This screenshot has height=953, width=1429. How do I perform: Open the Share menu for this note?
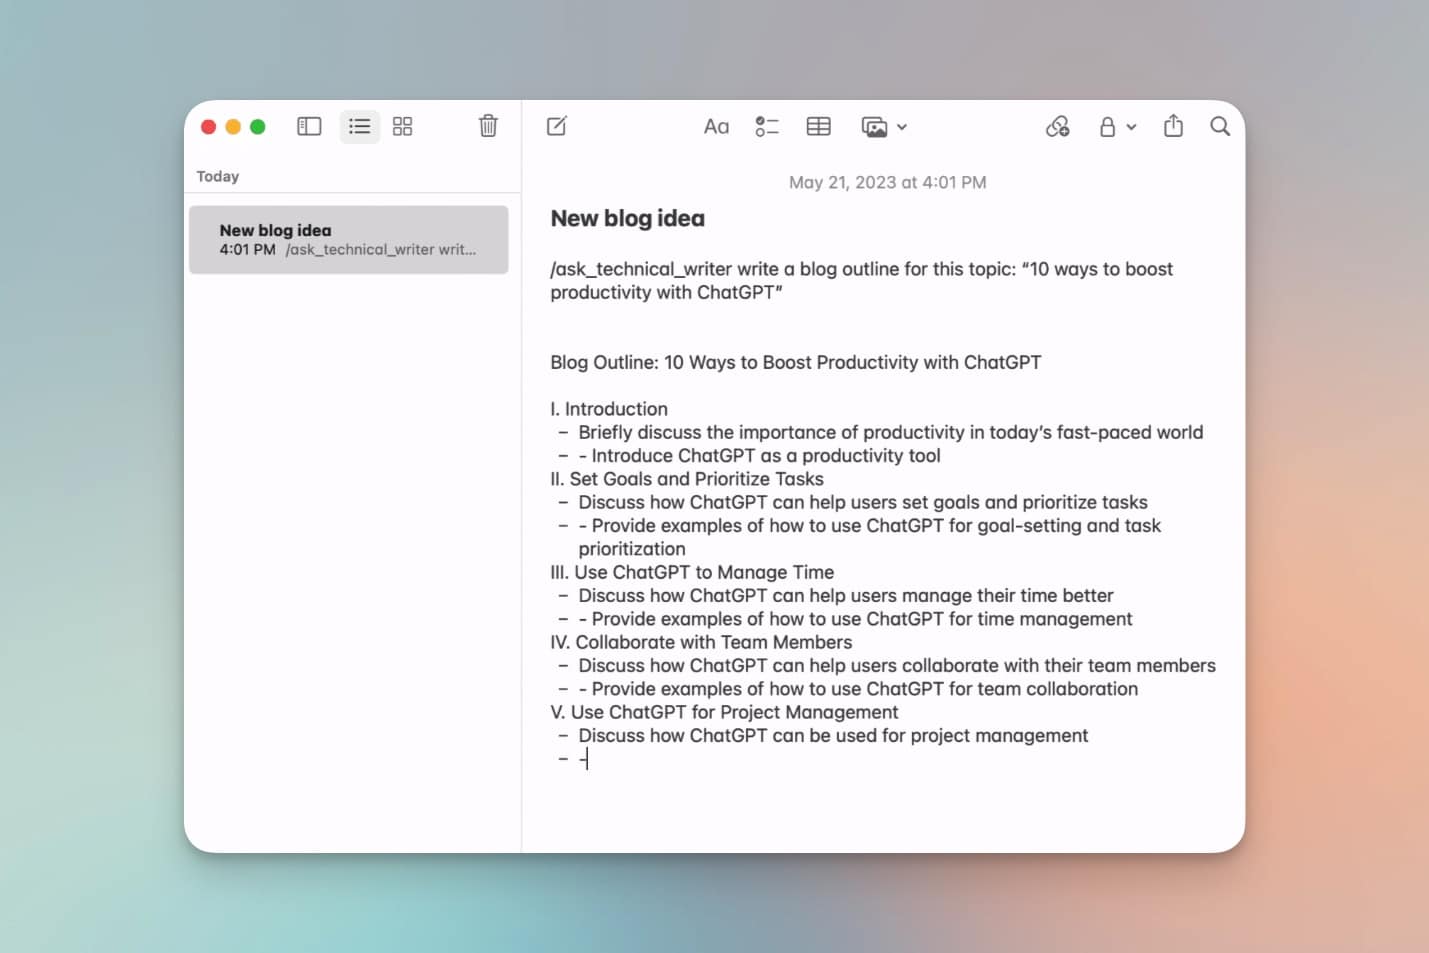pyautogui.click(x=1173, y=126)
